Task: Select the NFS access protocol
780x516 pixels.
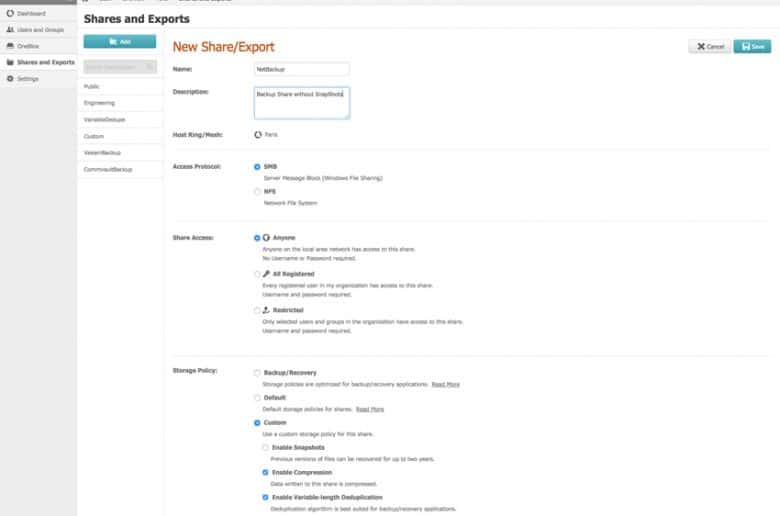Action: pos(257,192)
